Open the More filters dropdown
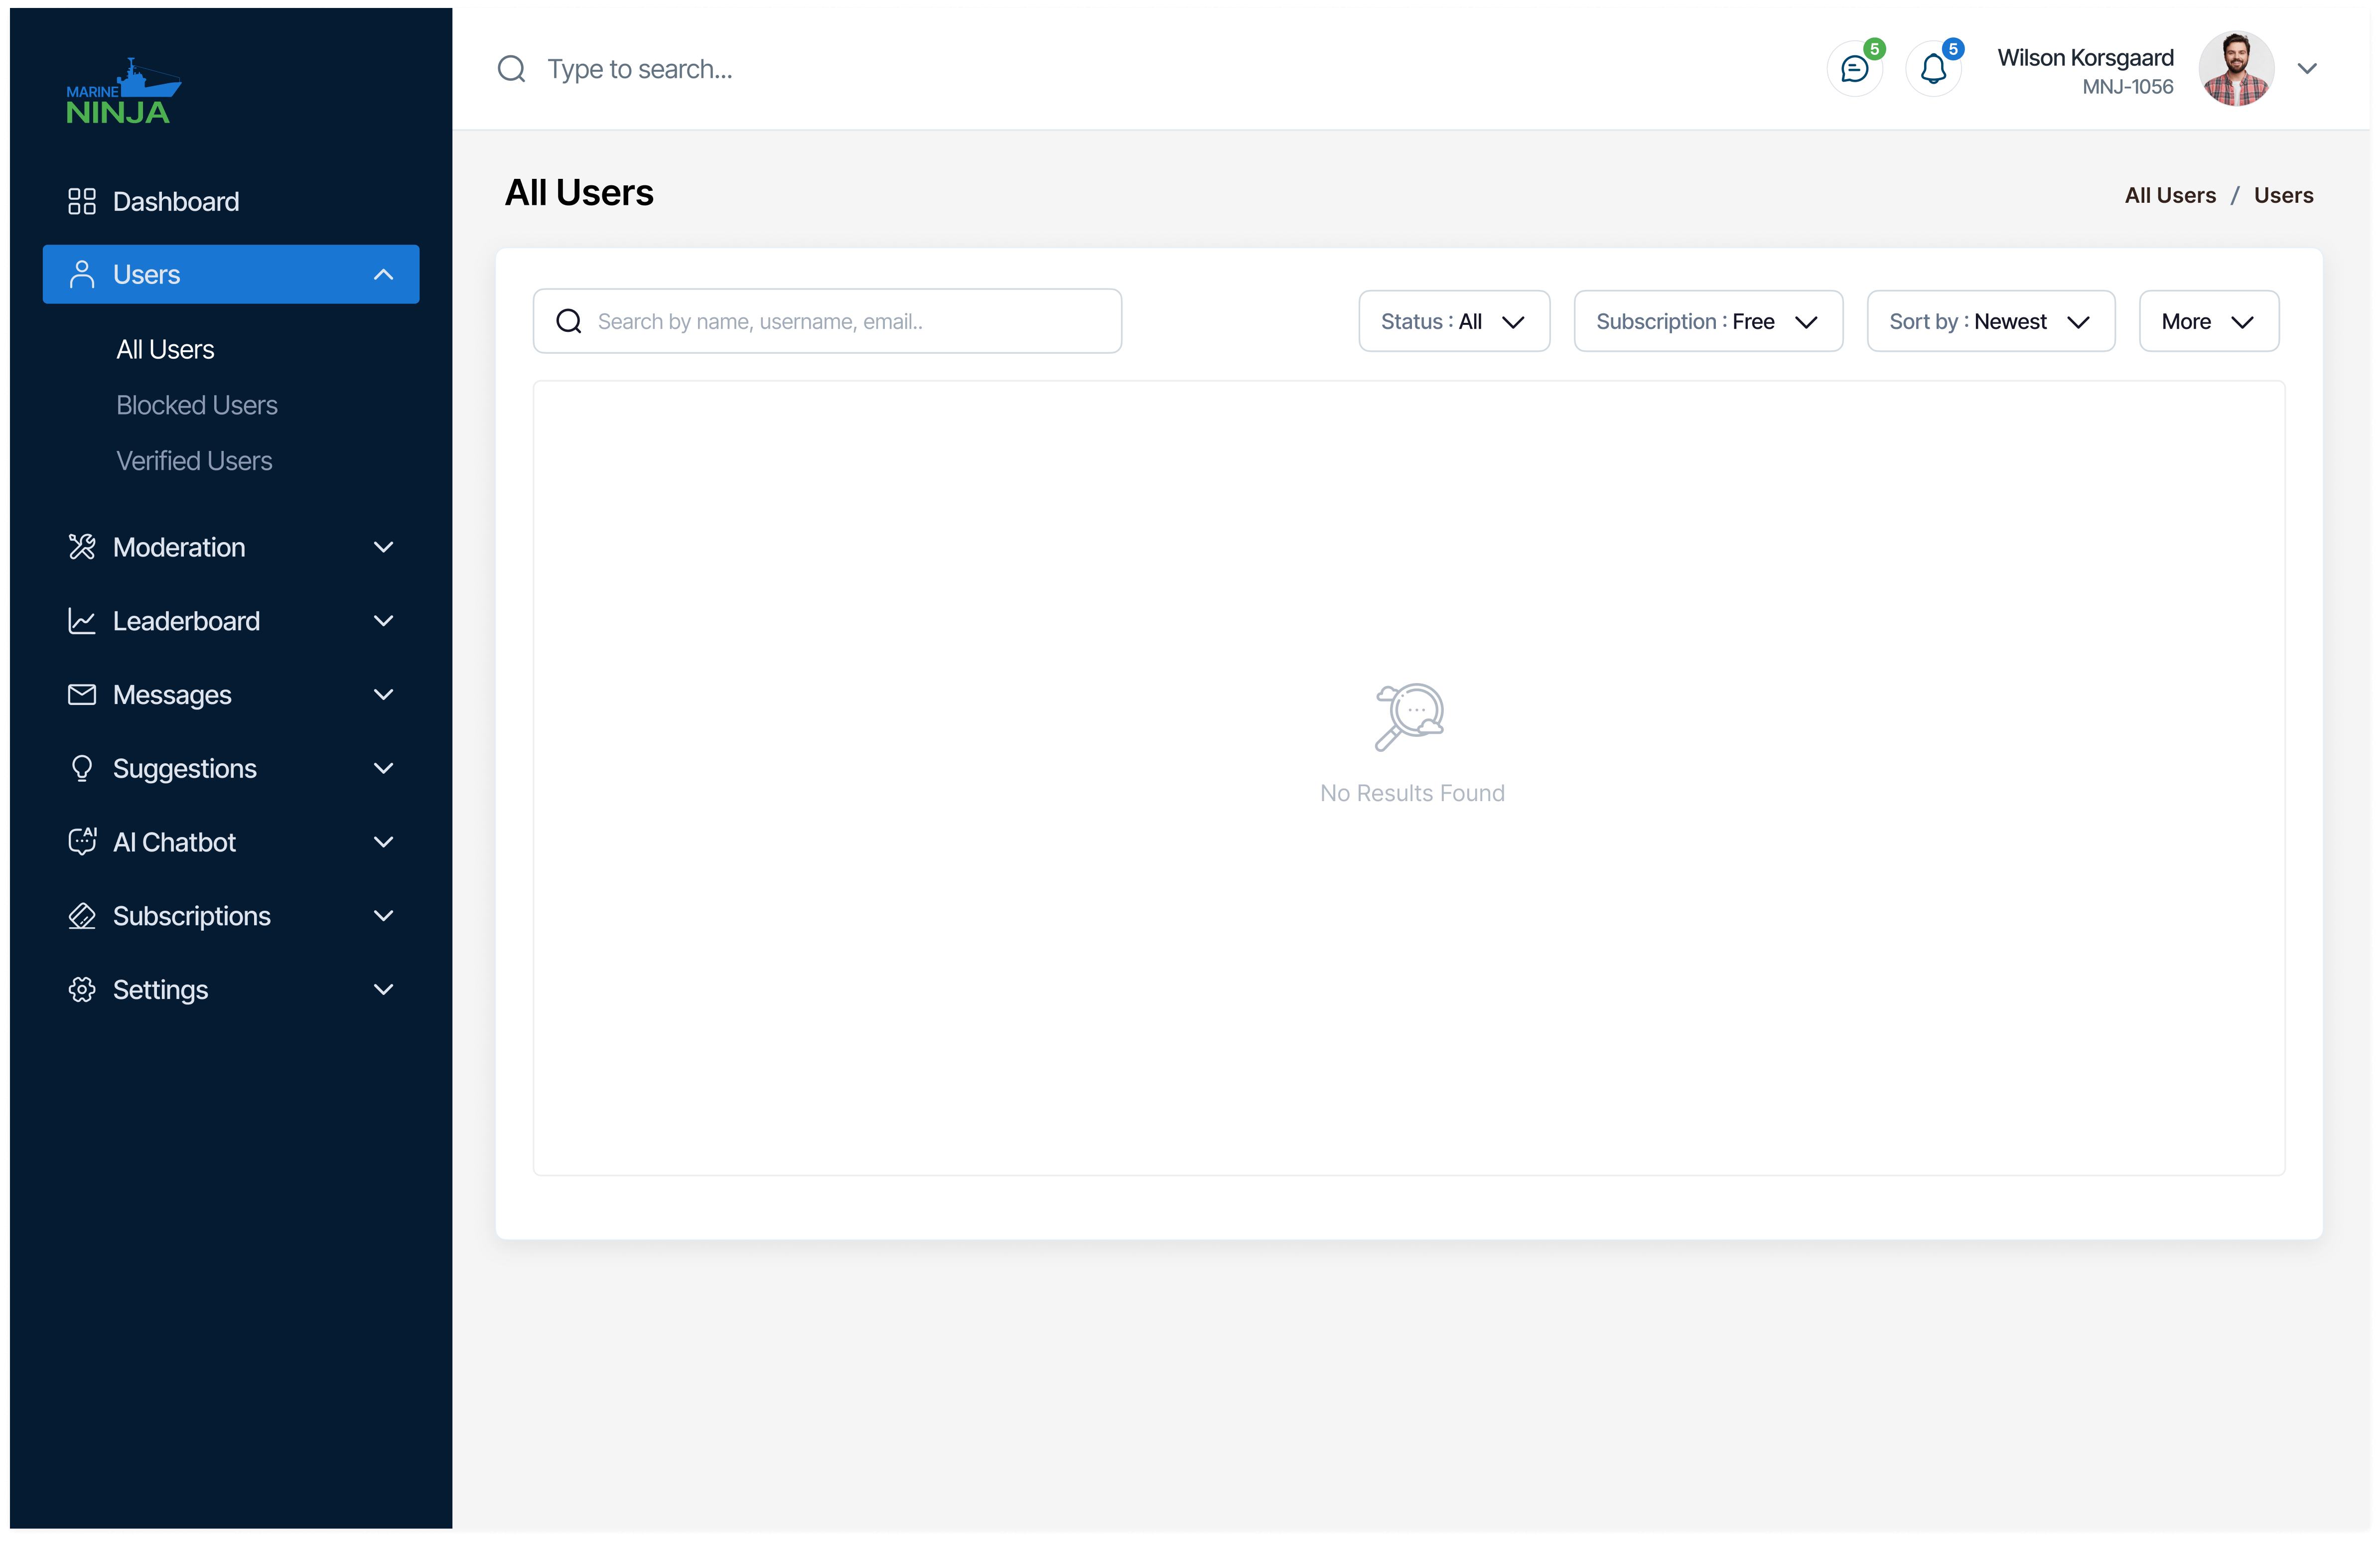 2208,321
